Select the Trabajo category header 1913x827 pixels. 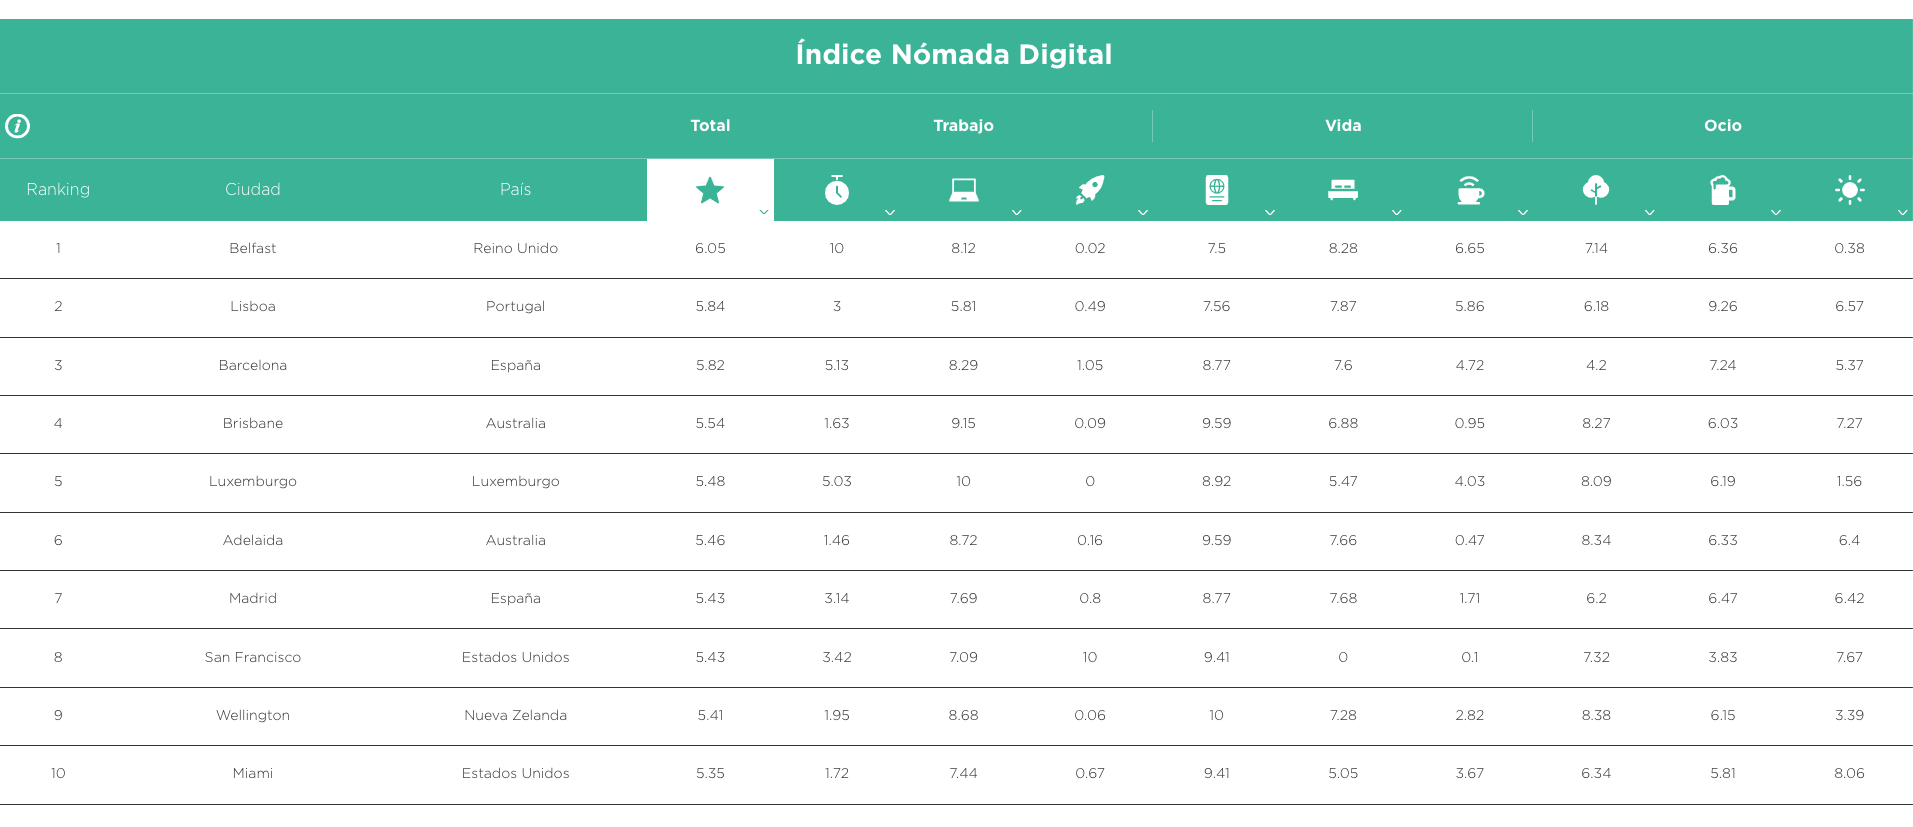pos(963,126)
